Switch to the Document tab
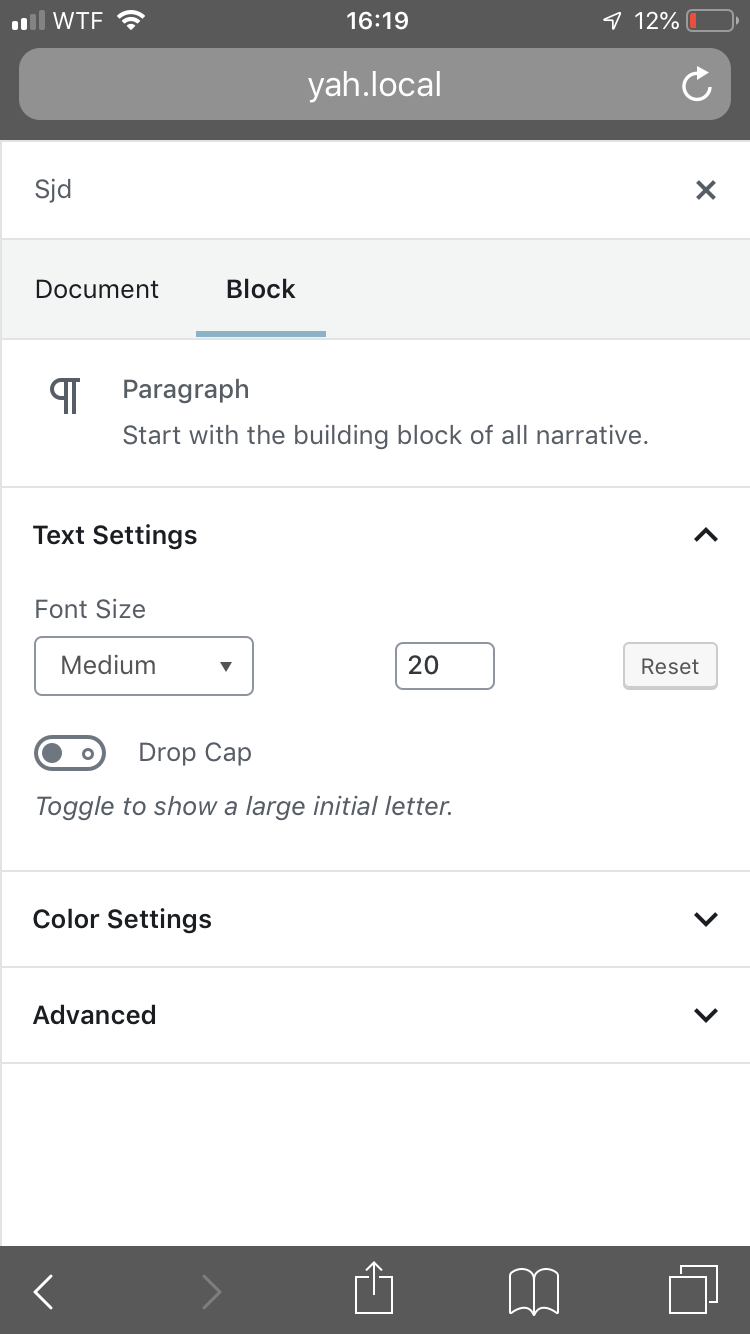Viewport: 750px width, 1334px height. click(x=97, y=289)
